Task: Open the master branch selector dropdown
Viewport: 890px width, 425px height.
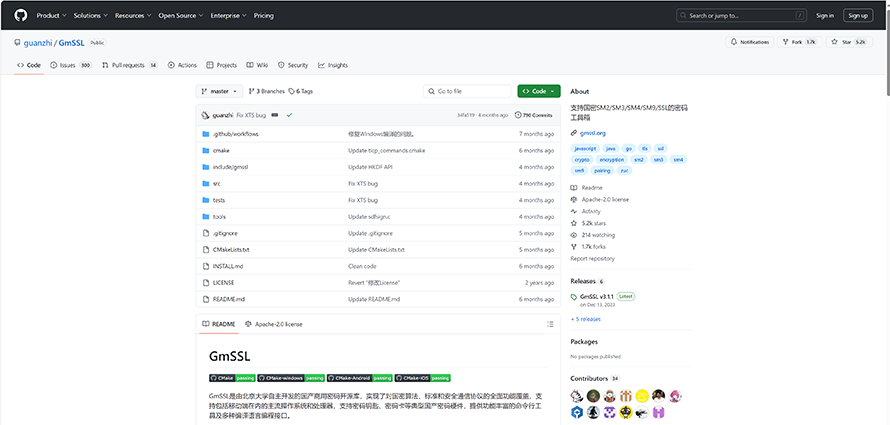Action: 219,91
